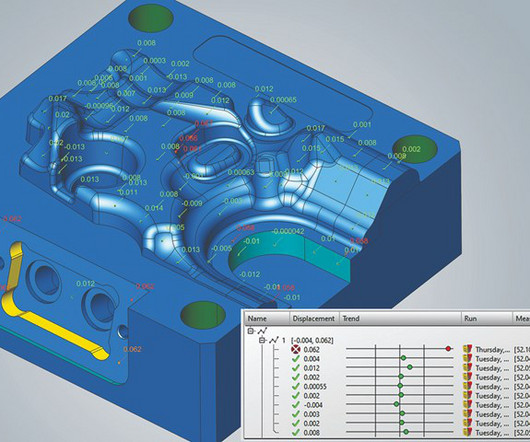Screen dimensions: 530x442
Task: Click the red failed-status icon beside 0.062
Action: pos(295,349)
